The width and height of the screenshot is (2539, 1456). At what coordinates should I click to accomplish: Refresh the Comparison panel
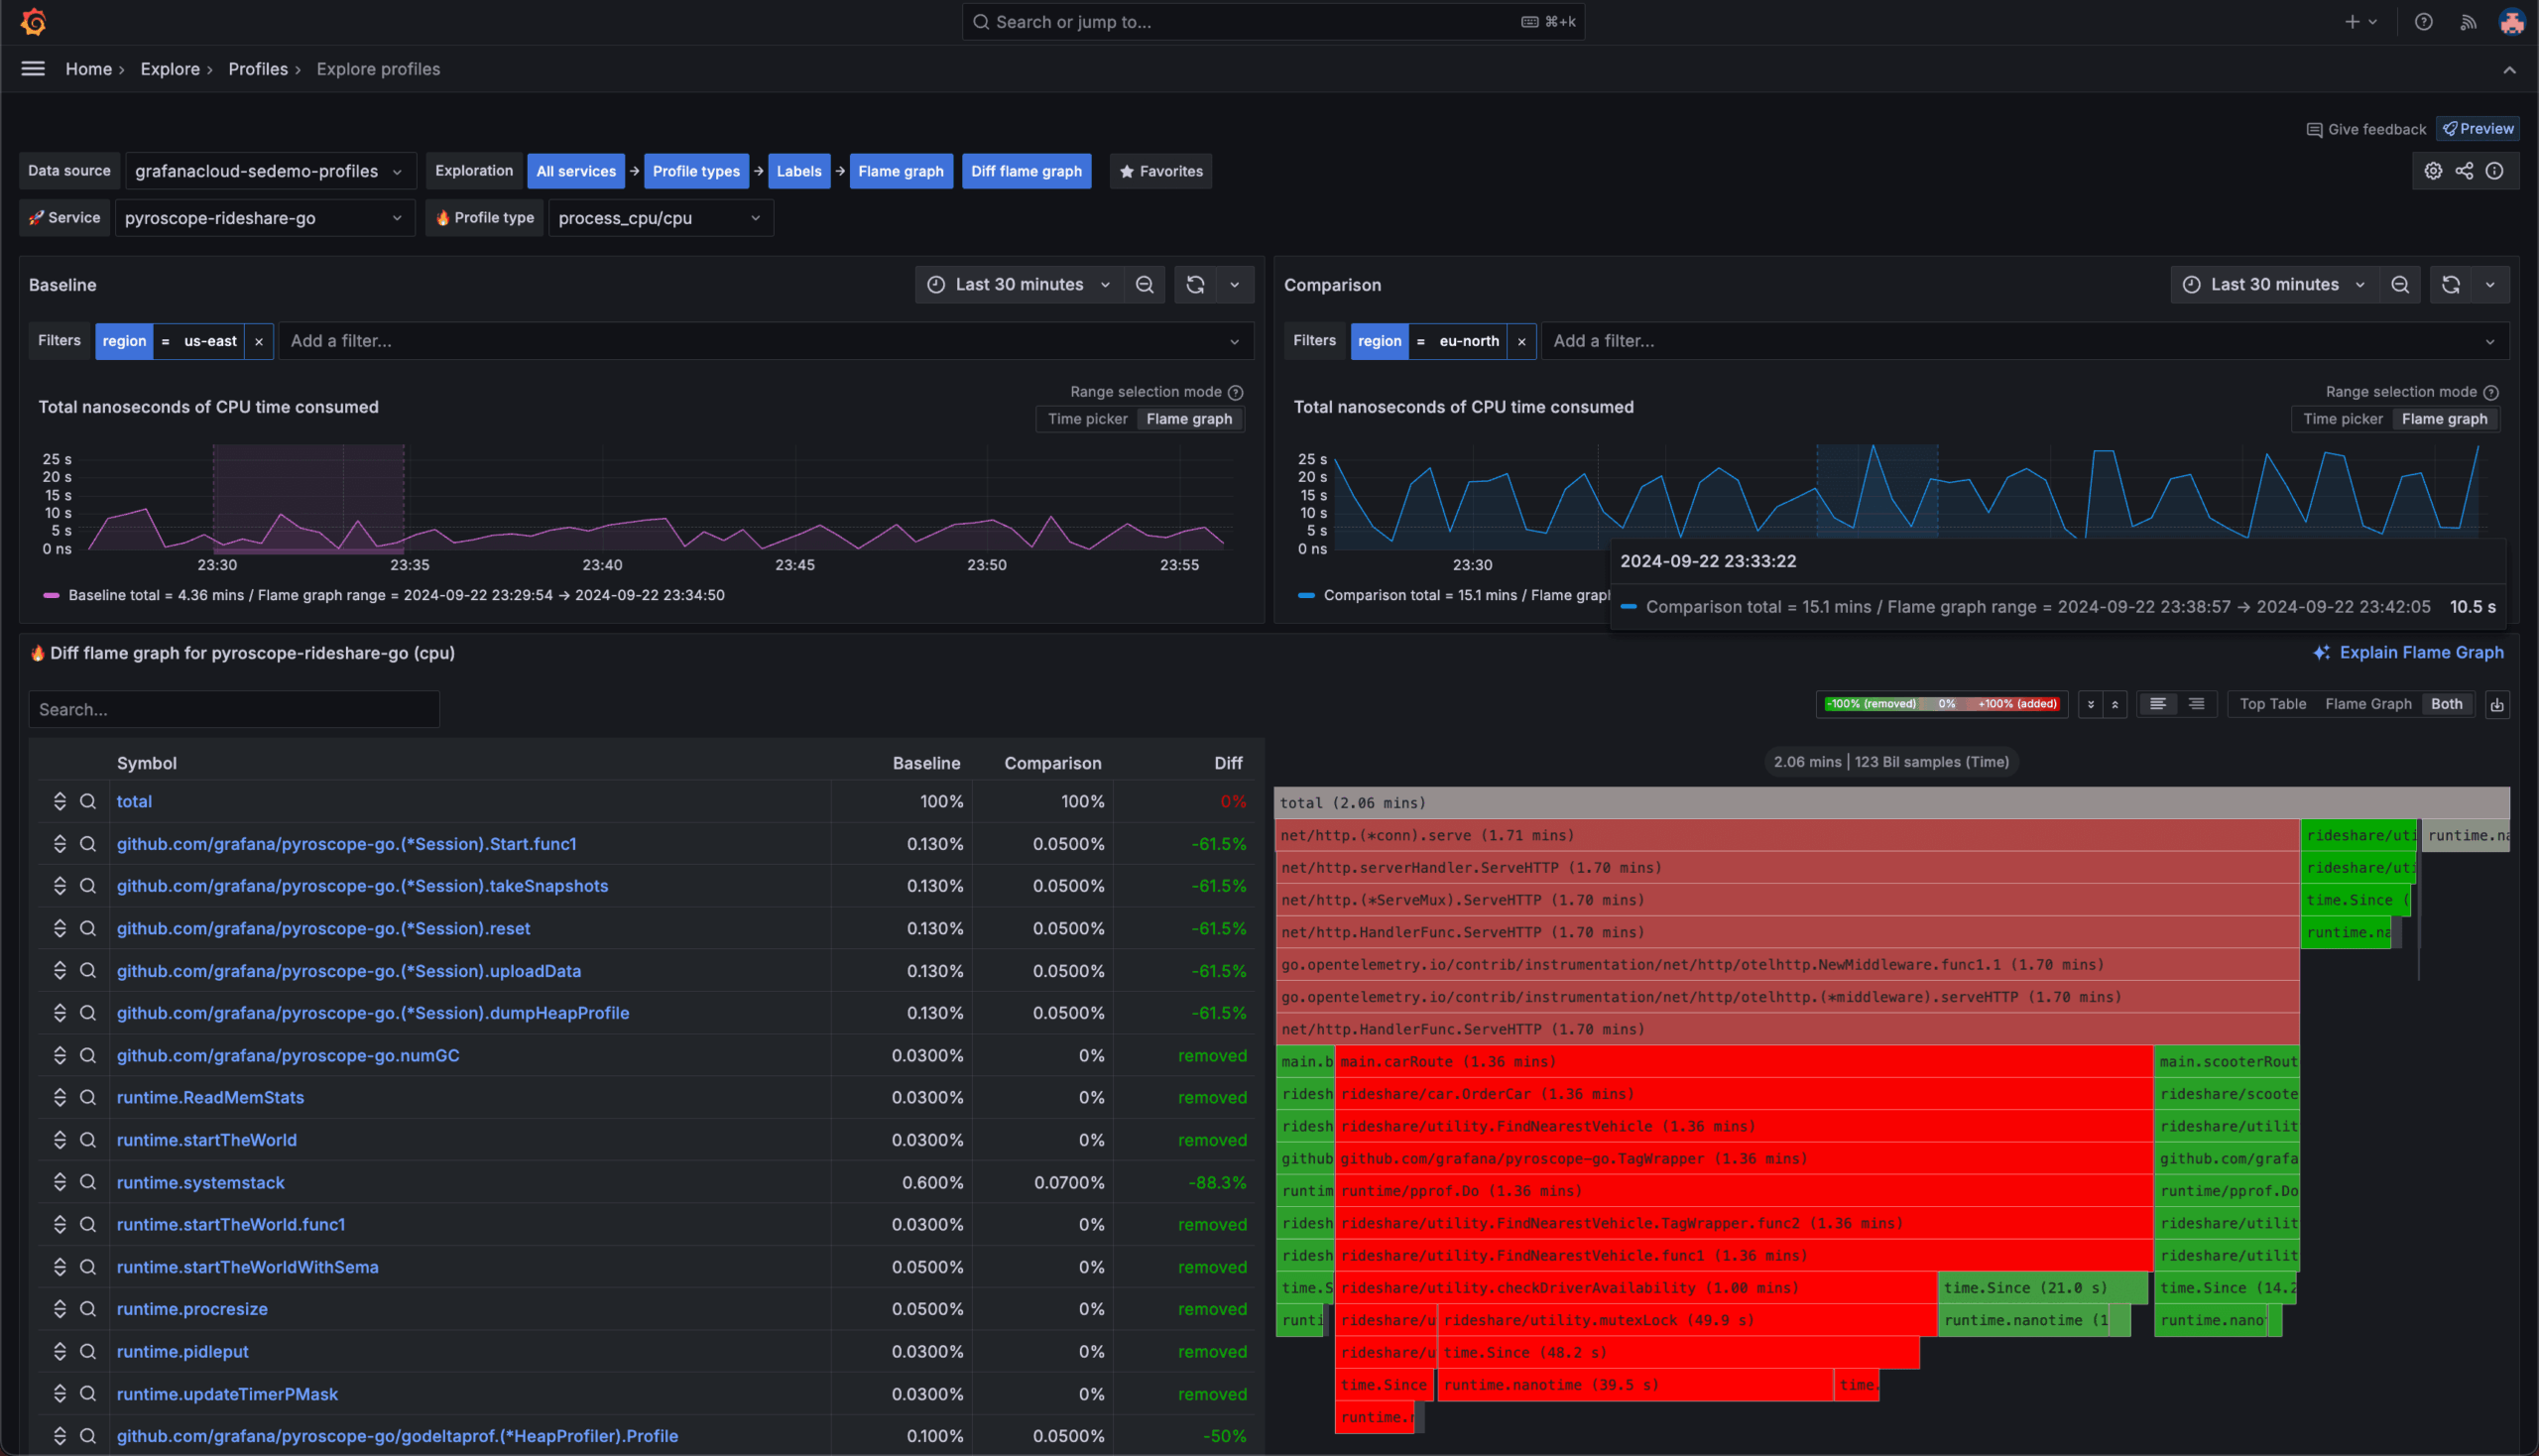pyautogui.click(x=2450, y=285)
